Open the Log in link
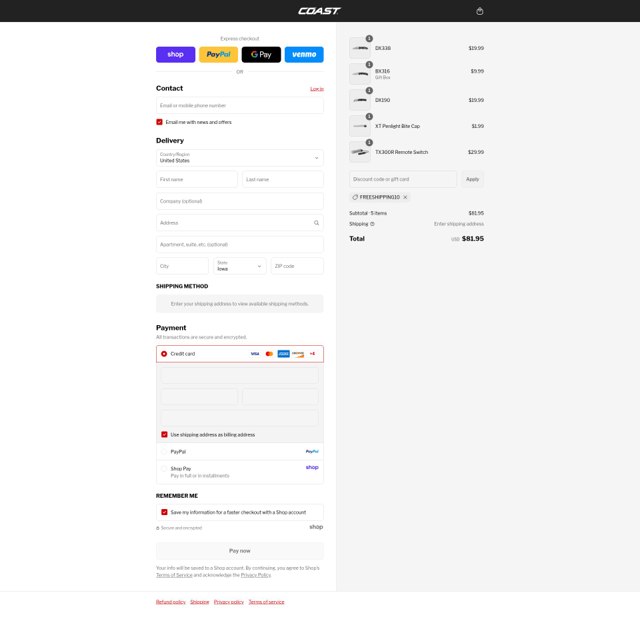 [x=317, y=89]
